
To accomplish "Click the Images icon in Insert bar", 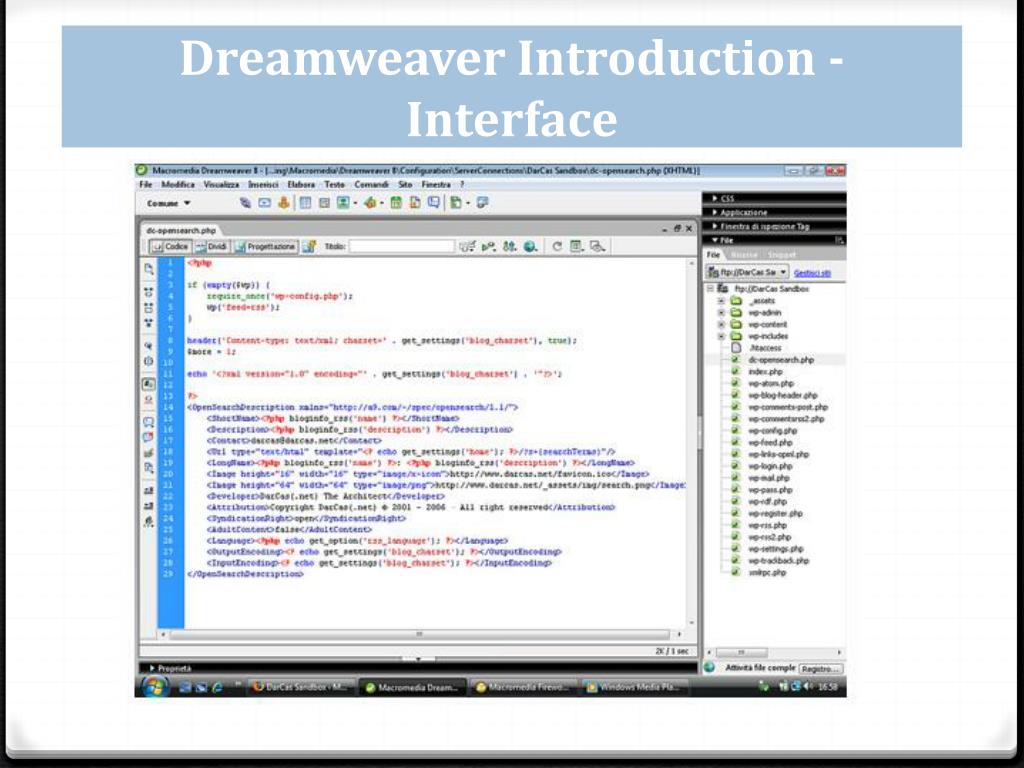I will (342, 203).
